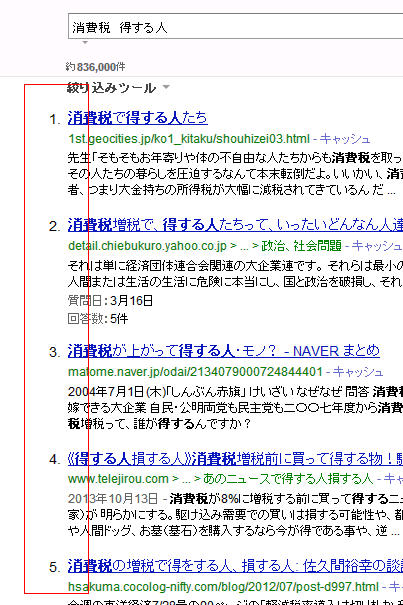Open cached copy of geocities.jp result
The image size is (403, 605).
[x=345, y=139]
